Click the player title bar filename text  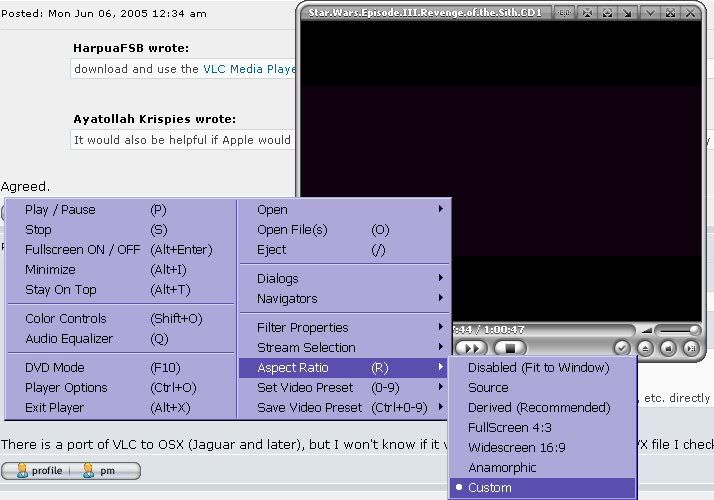pyautogui.click(x=424, y=13)
